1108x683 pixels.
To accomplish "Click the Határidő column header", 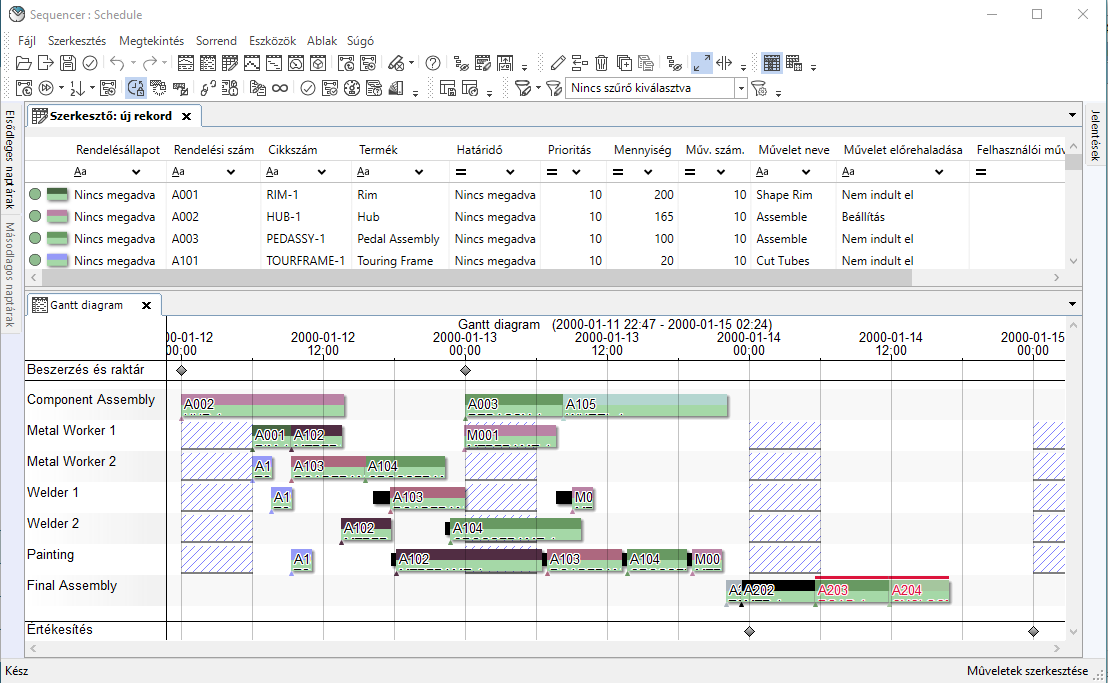I will [479, 150].
